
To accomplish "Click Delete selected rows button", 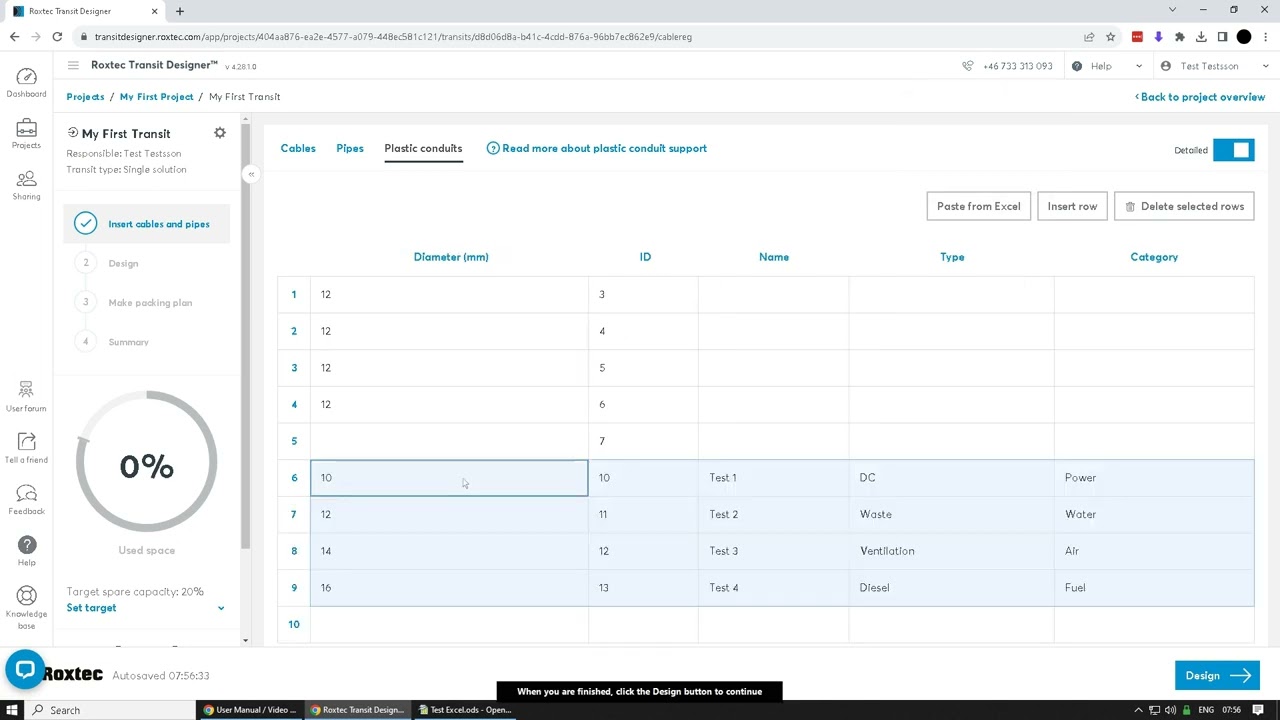I will pyautogui.click(x=1184, y=206).
